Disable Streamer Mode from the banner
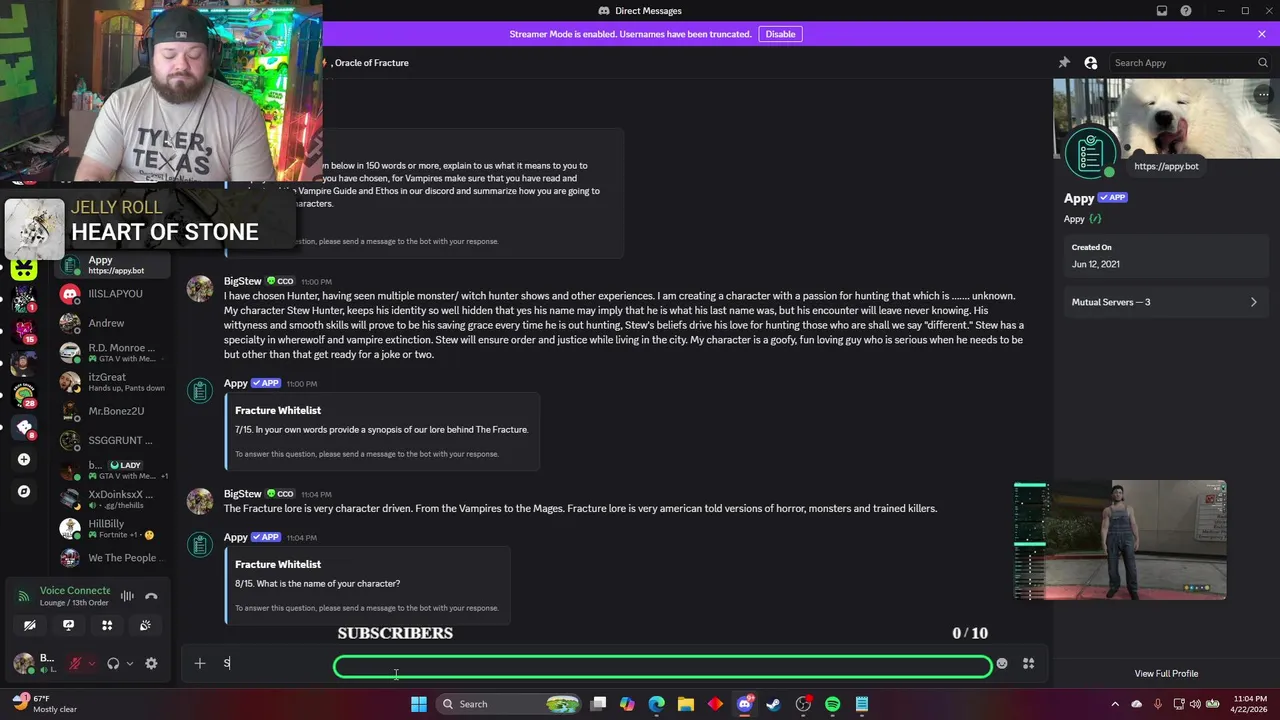The height and width of the screenshot is (720, 1280). [780, 34]
